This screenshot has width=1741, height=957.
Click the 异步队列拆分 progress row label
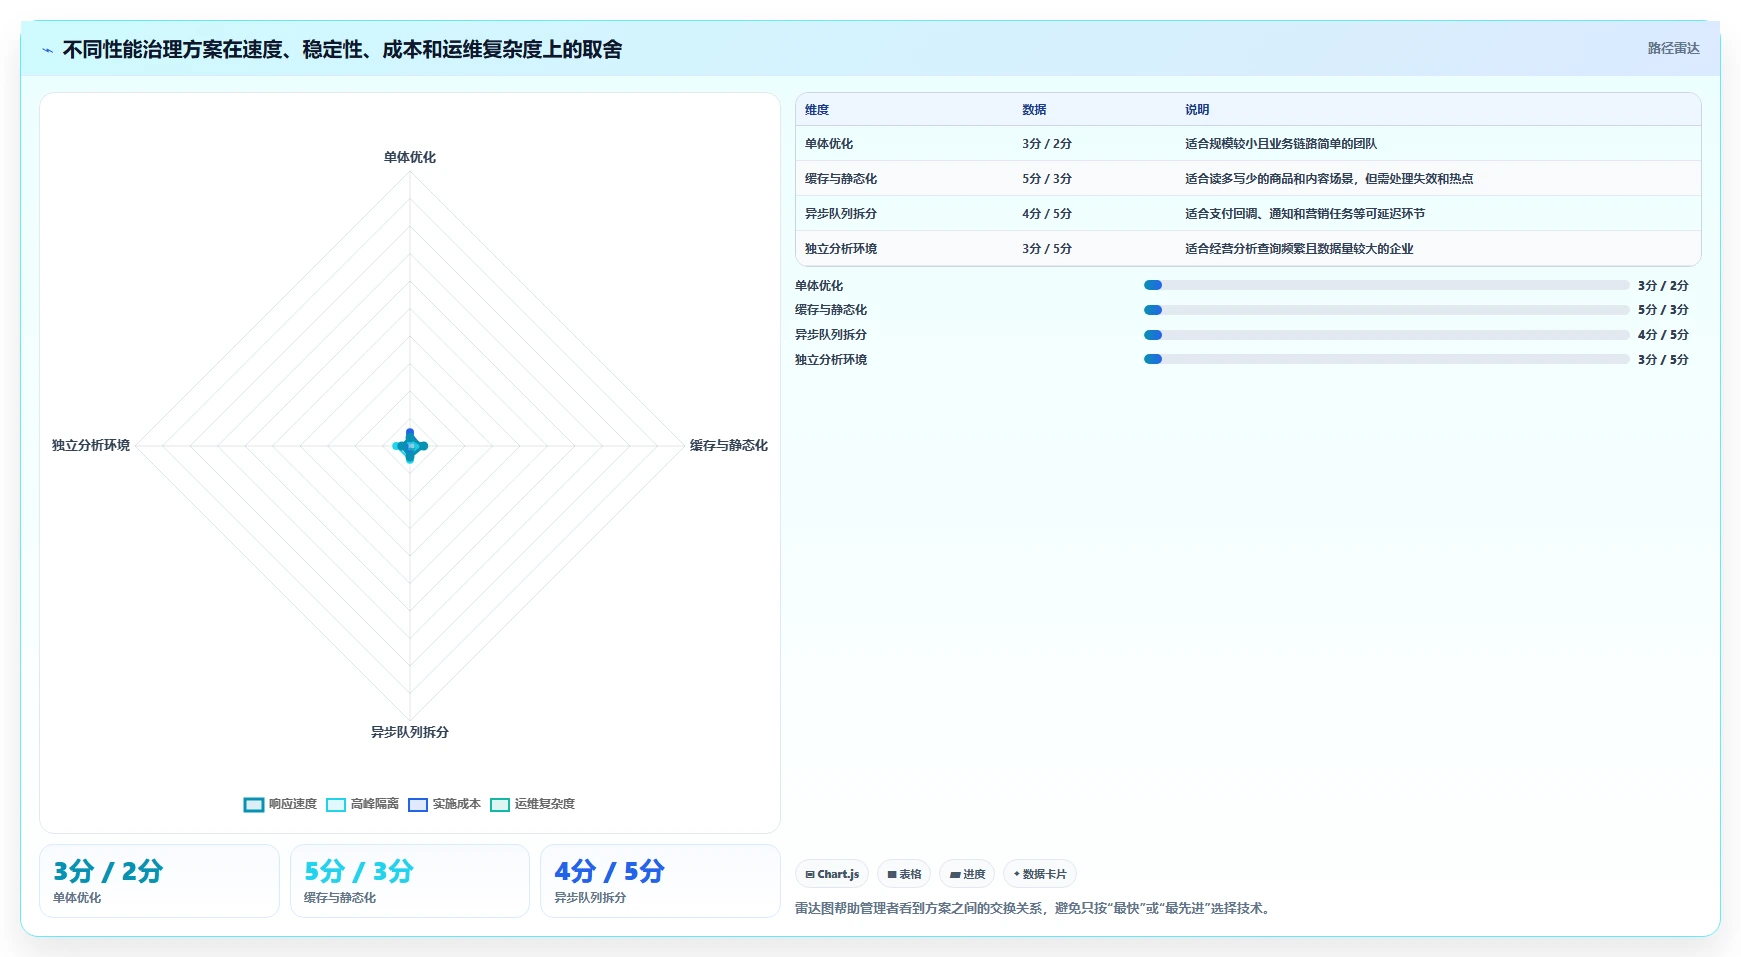[x=831, y=335]
